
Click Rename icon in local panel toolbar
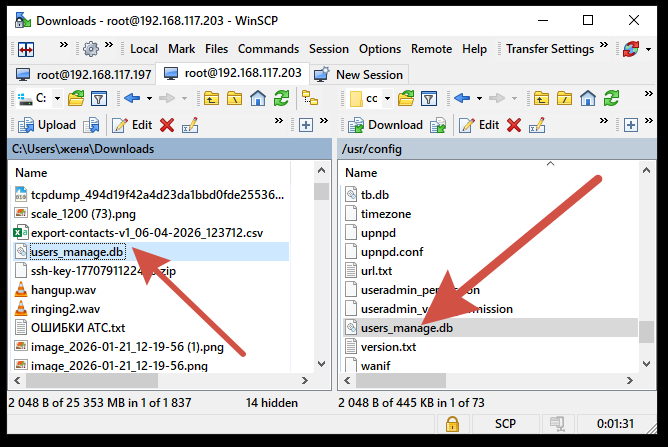tap(190, 125)
